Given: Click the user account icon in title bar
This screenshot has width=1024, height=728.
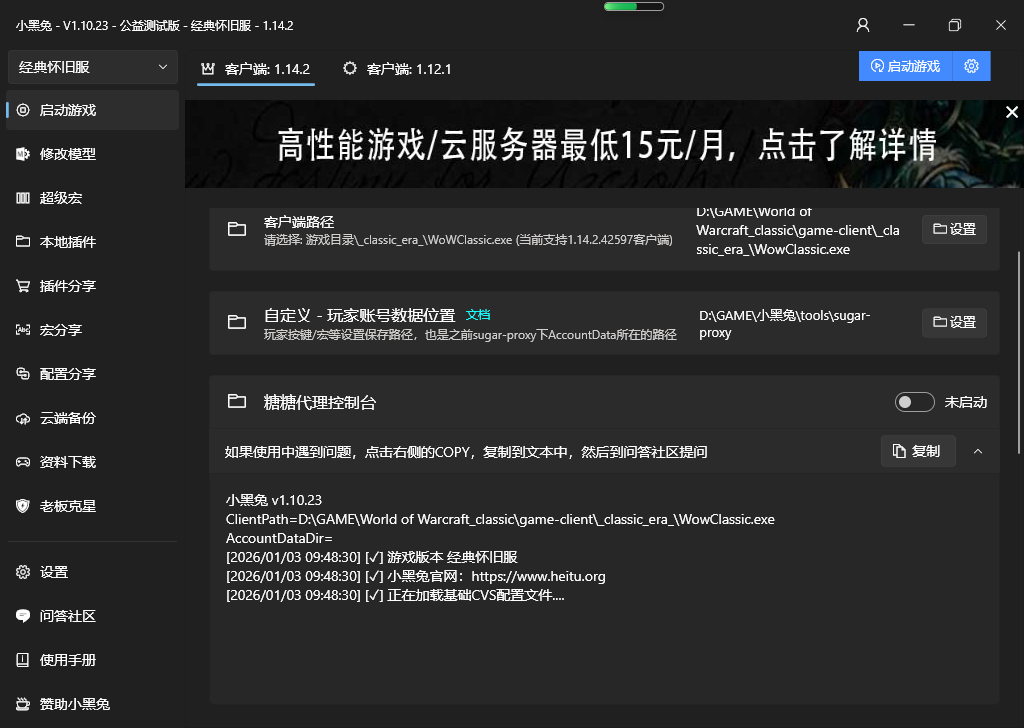Looking at the screenshot, I should 863,25.
